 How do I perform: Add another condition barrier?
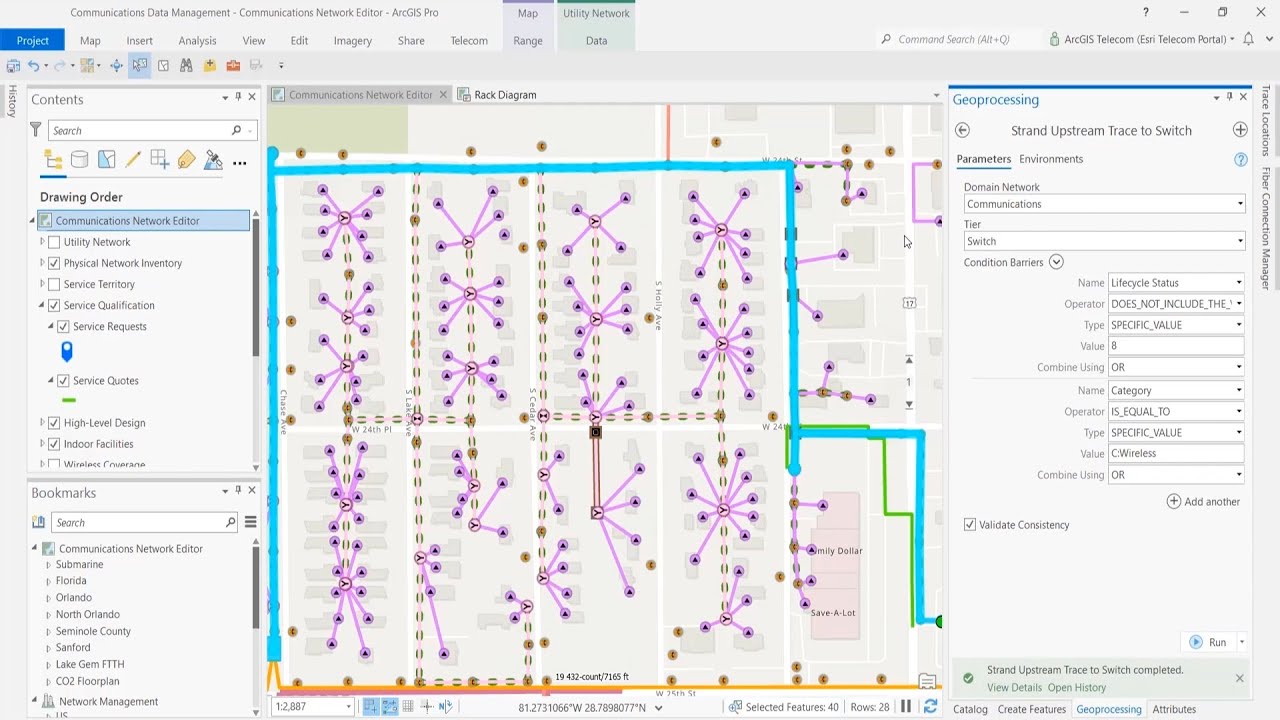[x=1204, y=501]
